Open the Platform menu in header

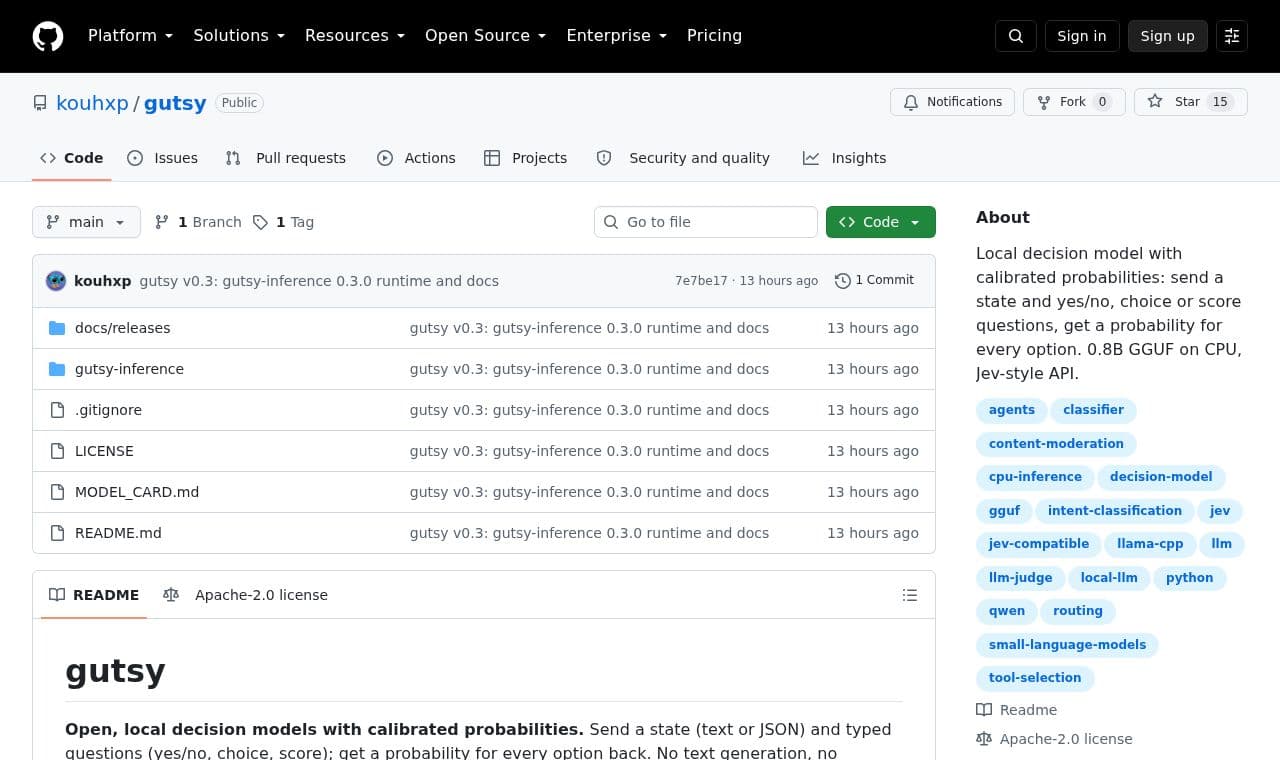tap(130, 36)
